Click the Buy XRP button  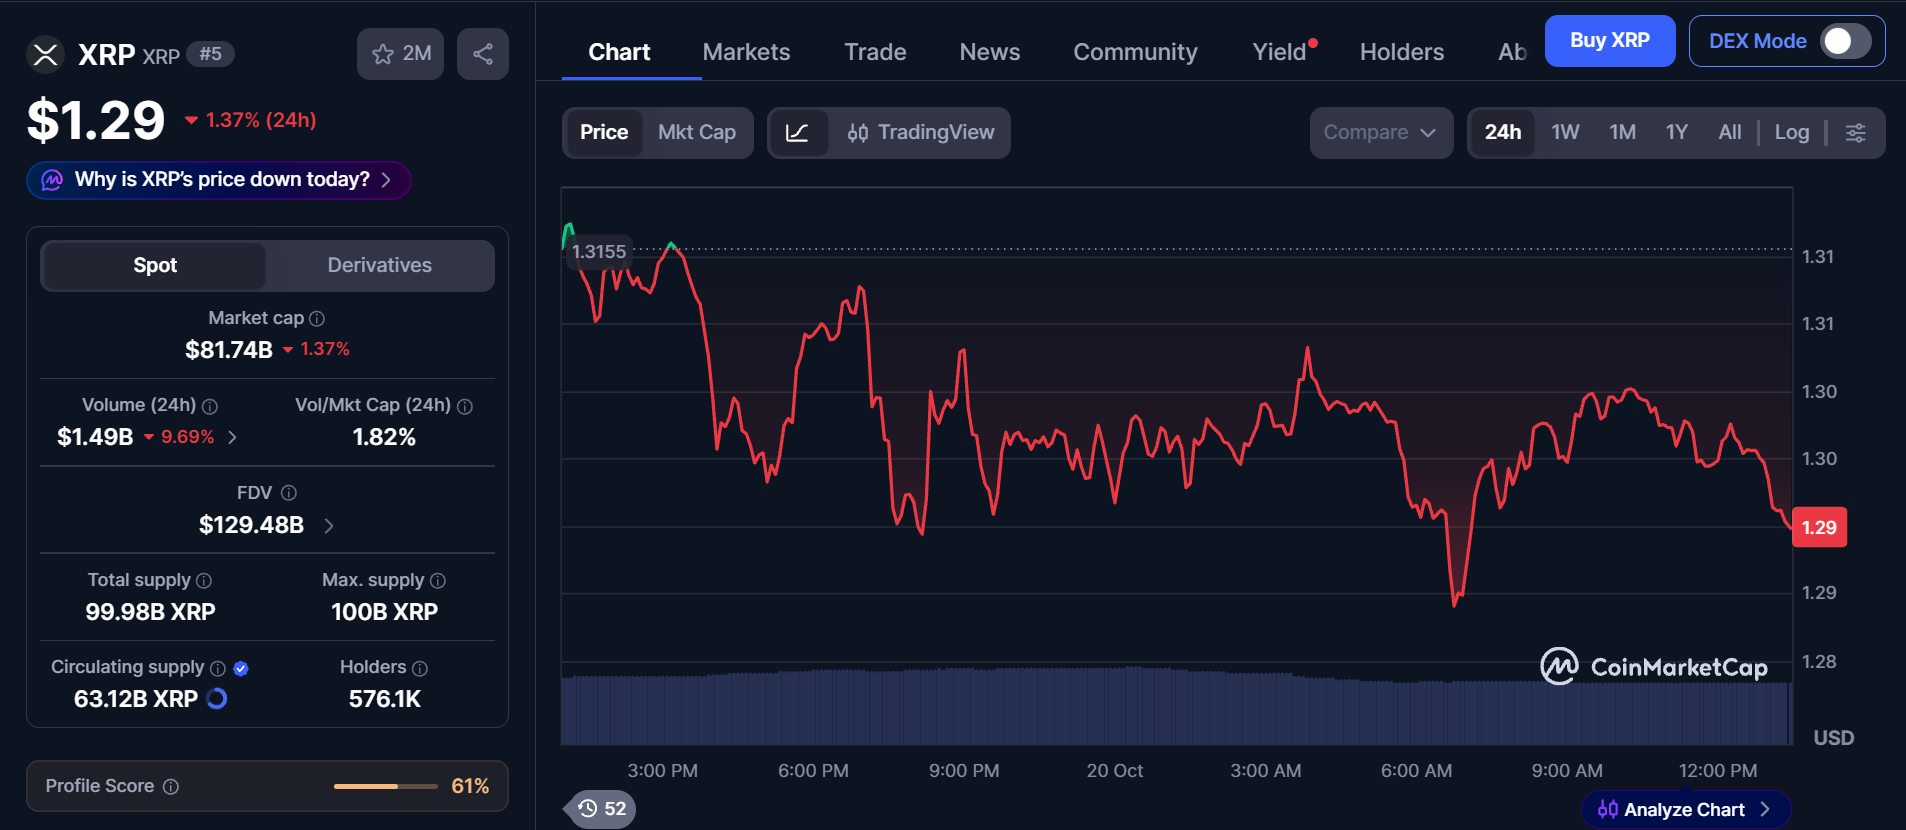[1610, 41]
